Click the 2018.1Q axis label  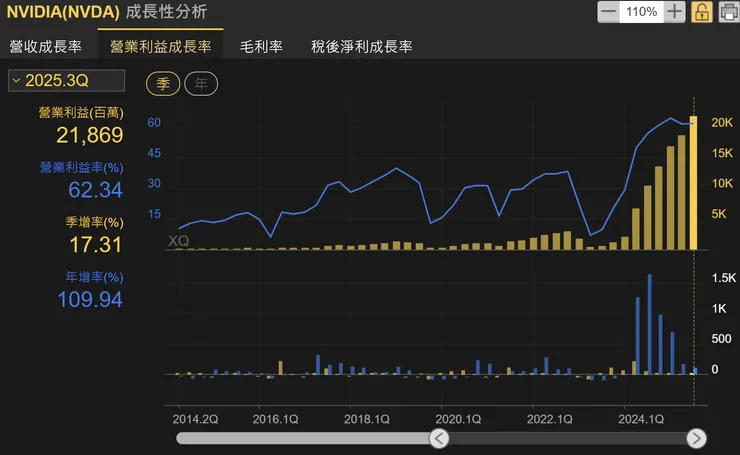click(x=367, y=419)
